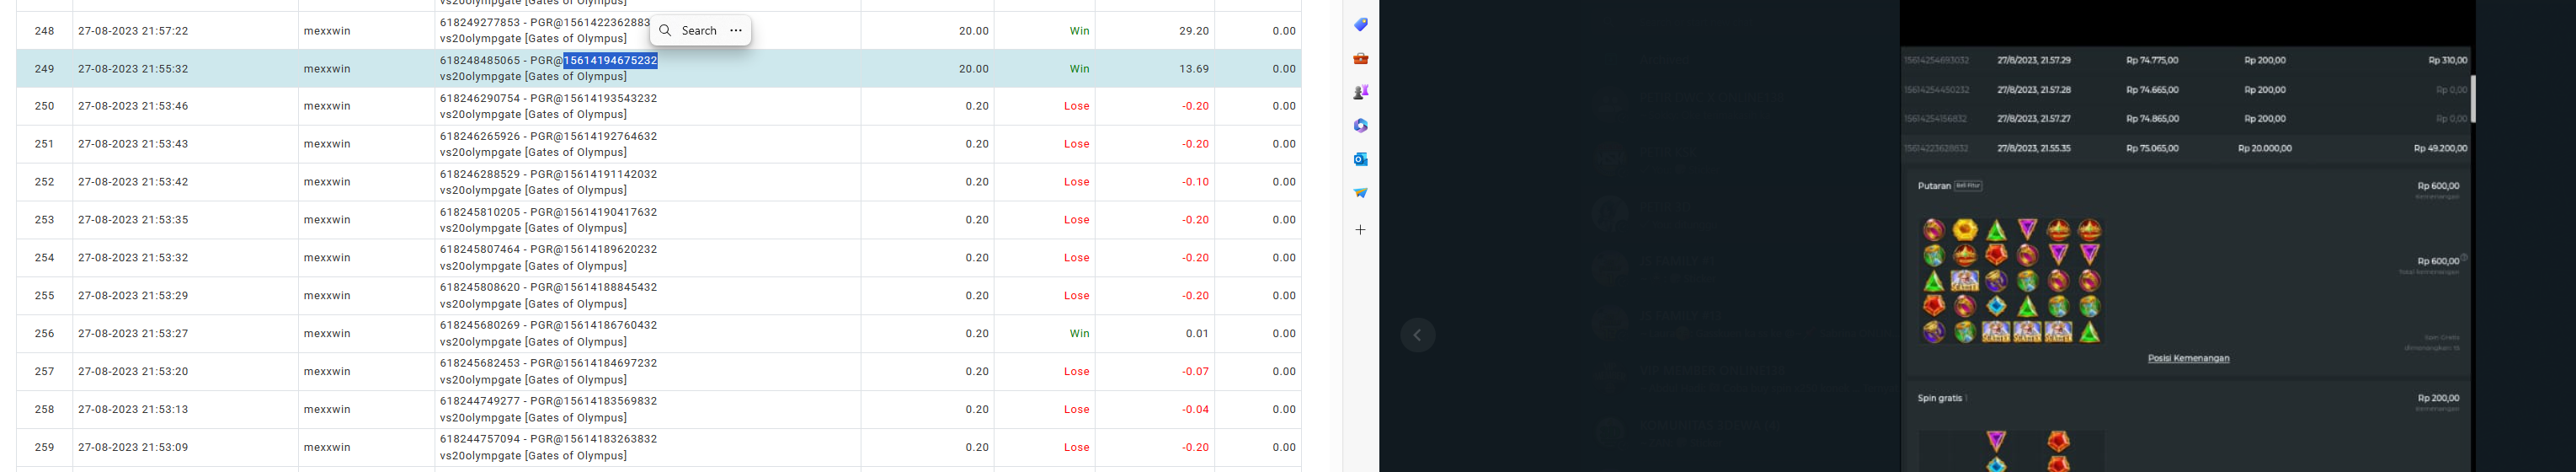This screenshot has width=2576, height=472.
Task: Click the 29.20 win amount in row 248
Action: click(x=1194, y=31)
